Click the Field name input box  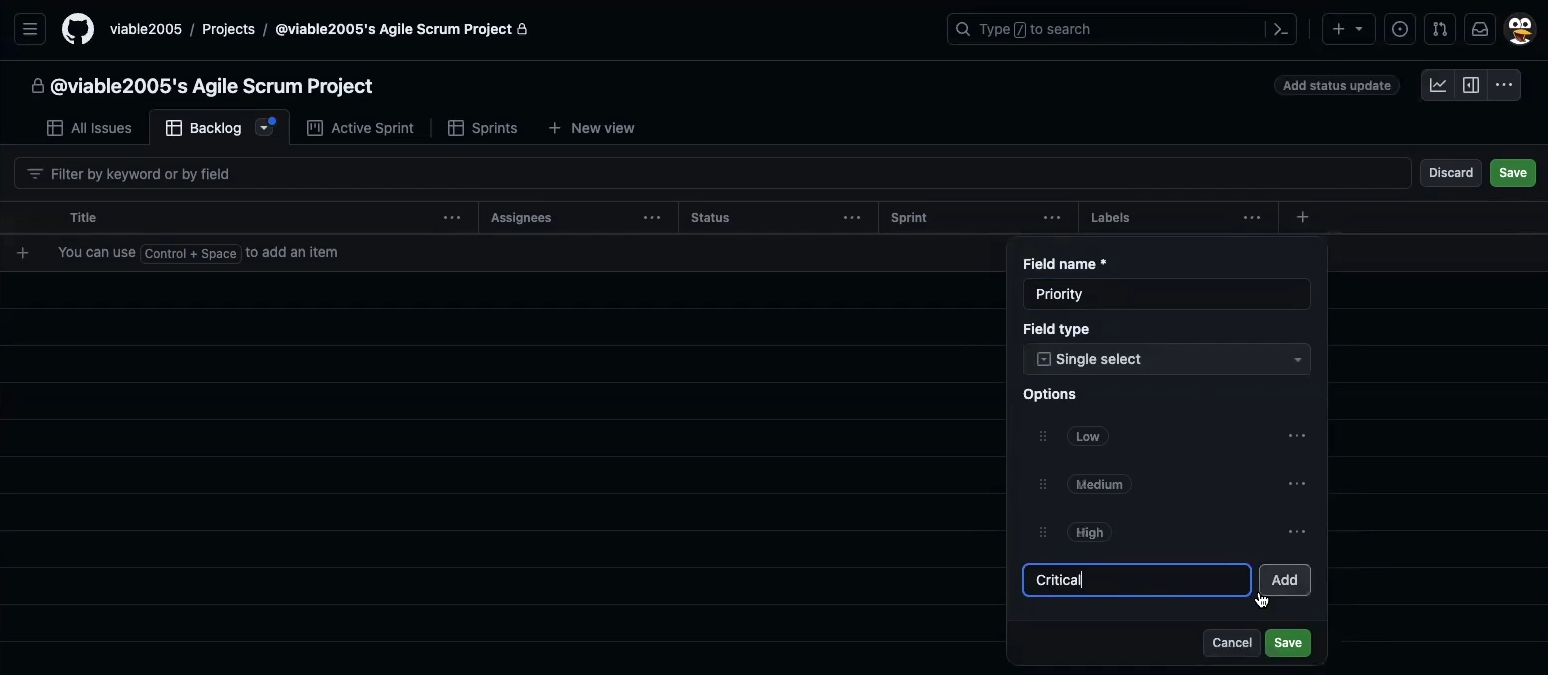(1166, 294)
